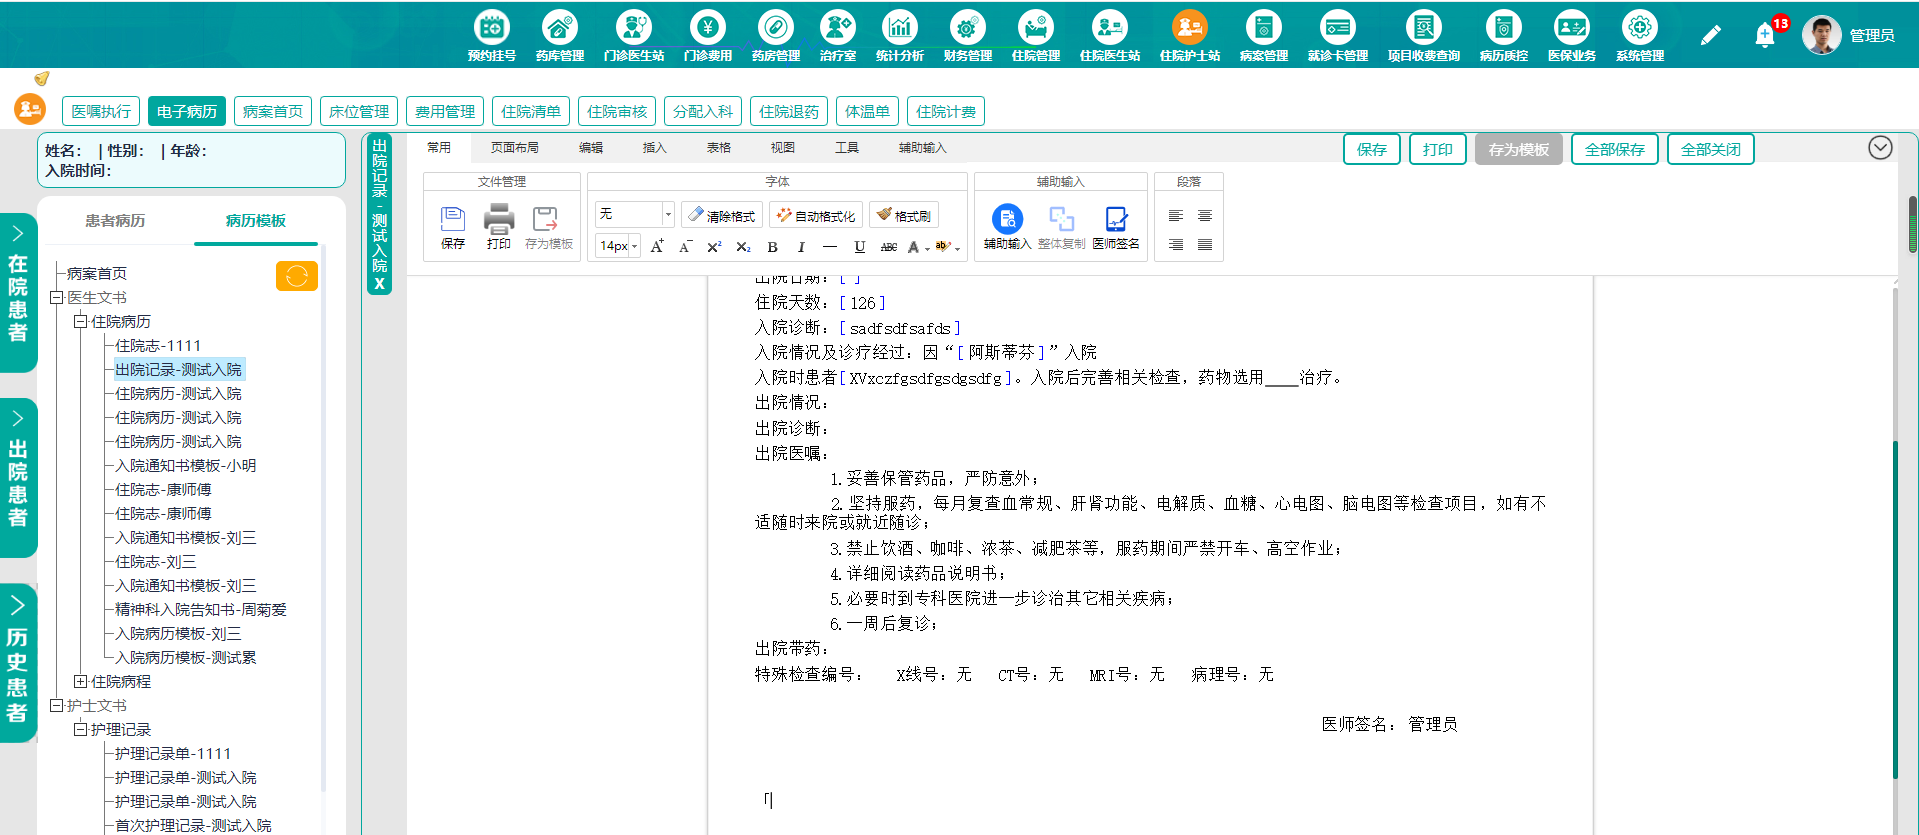The width and height of the screenshot is (1919, 835).
Task: Open the 住院护士站 module
Action: pyautogui.click(x=1189, y=35)
